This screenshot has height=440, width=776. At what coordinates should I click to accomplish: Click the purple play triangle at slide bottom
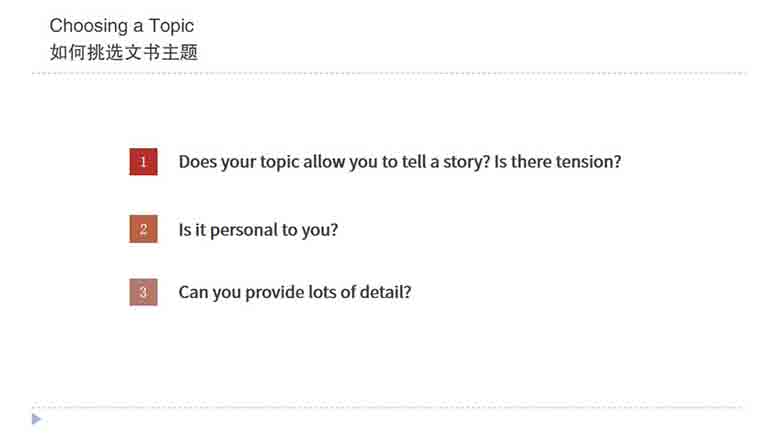(36, 419)
